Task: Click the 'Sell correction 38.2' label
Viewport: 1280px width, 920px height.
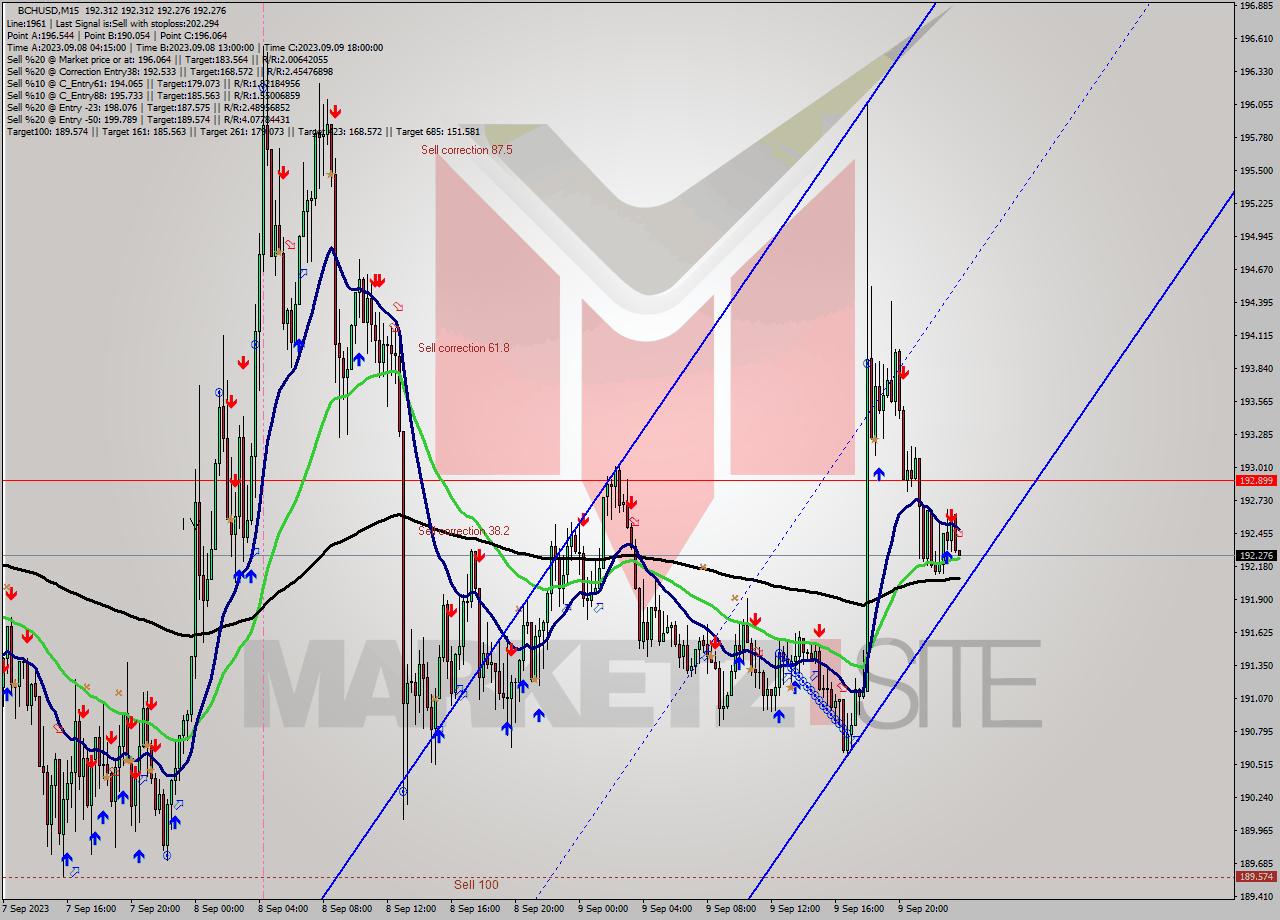Action: [464, 531]
